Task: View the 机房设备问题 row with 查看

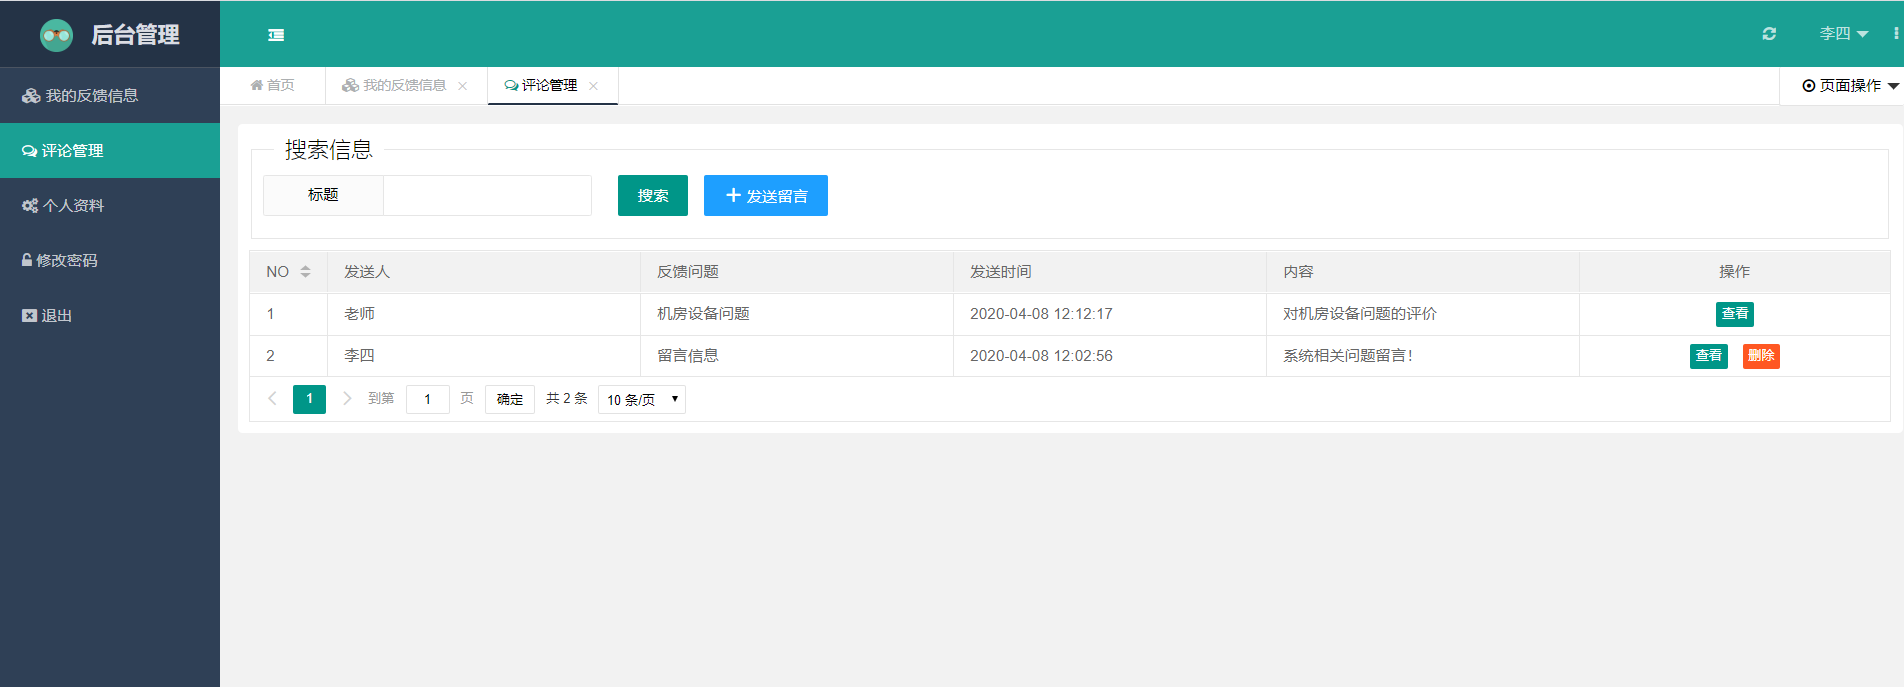Action: click(1735, 314)
